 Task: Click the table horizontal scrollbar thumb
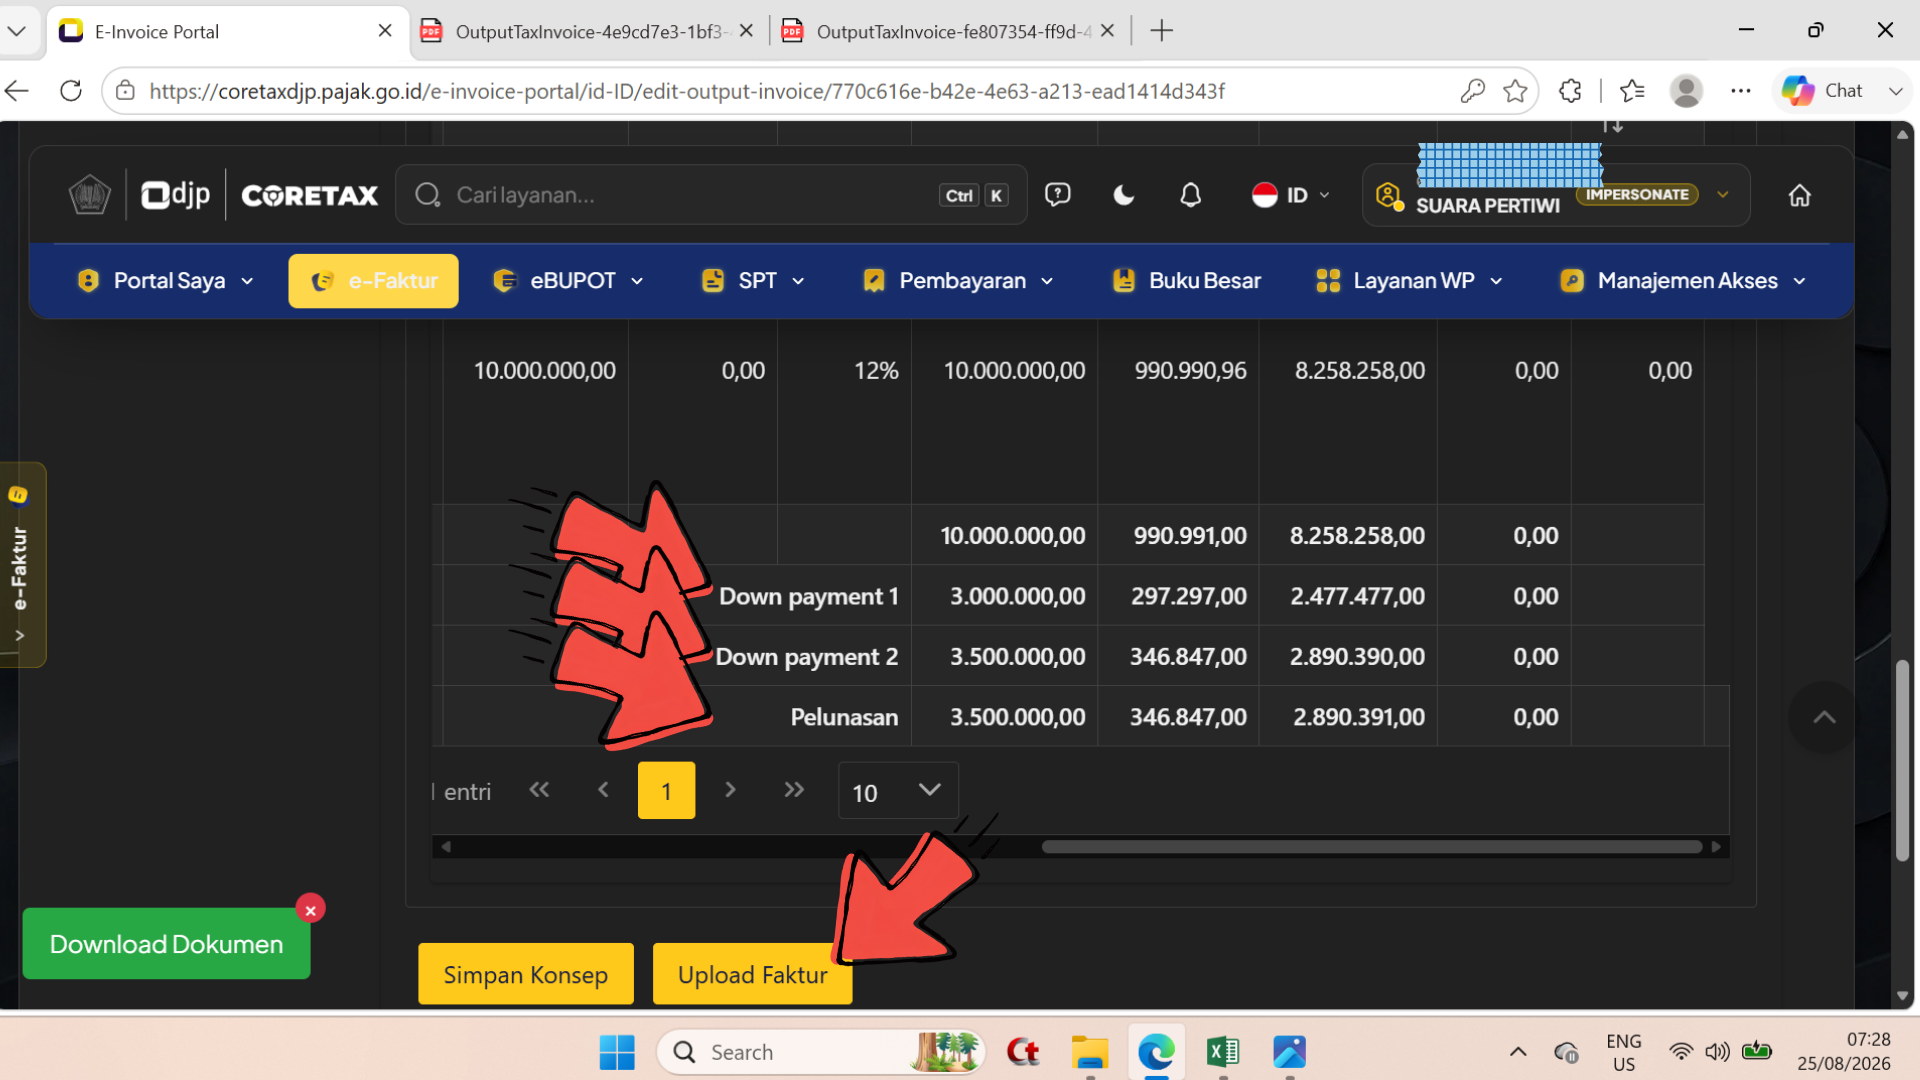click(x=1371, y=847)
